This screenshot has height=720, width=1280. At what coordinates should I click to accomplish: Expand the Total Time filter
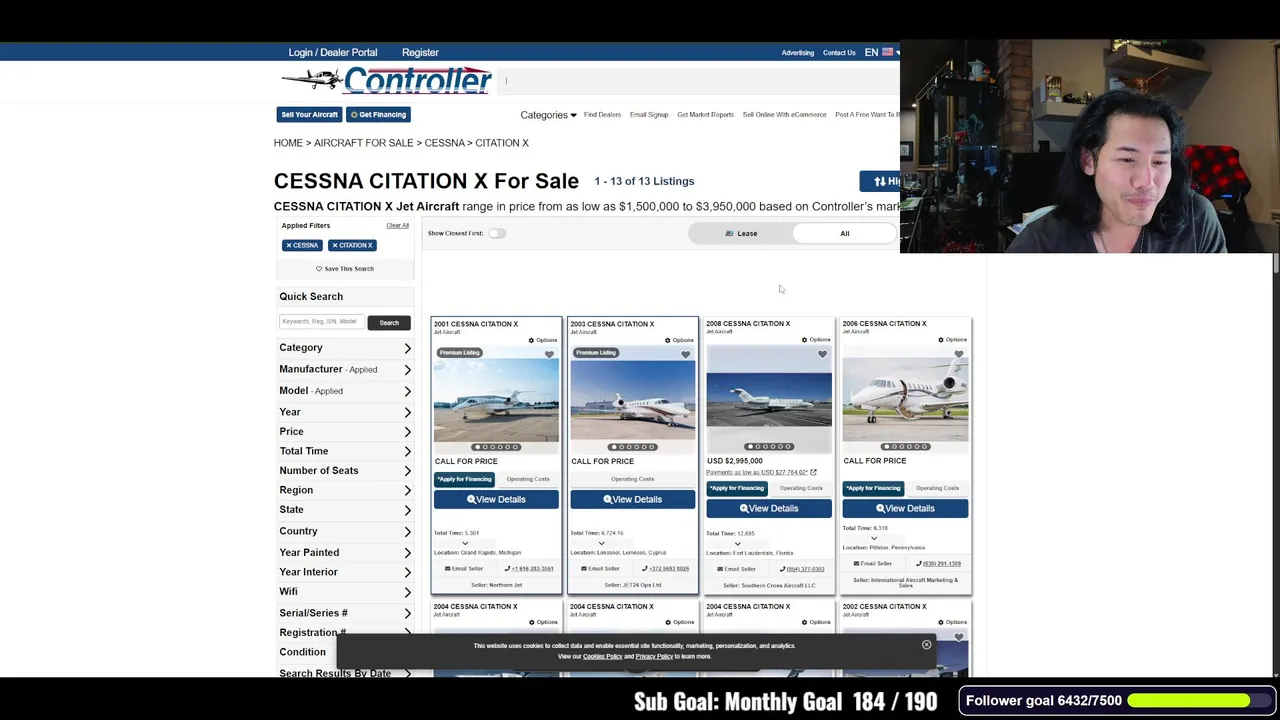[345, 451]
